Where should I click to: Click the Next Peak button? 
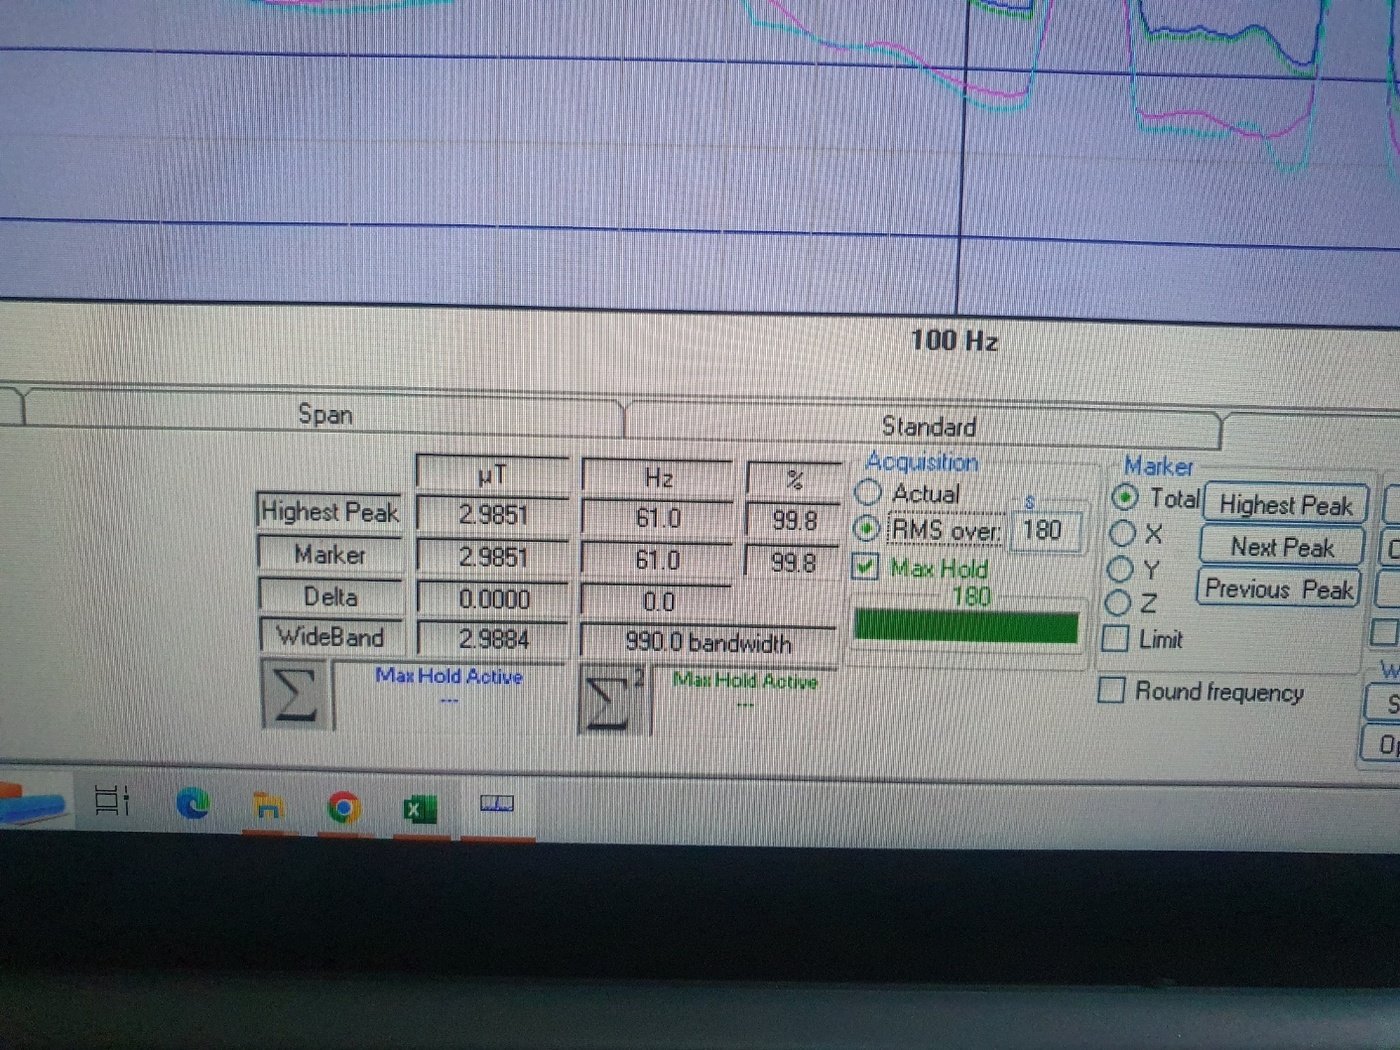1281,547
